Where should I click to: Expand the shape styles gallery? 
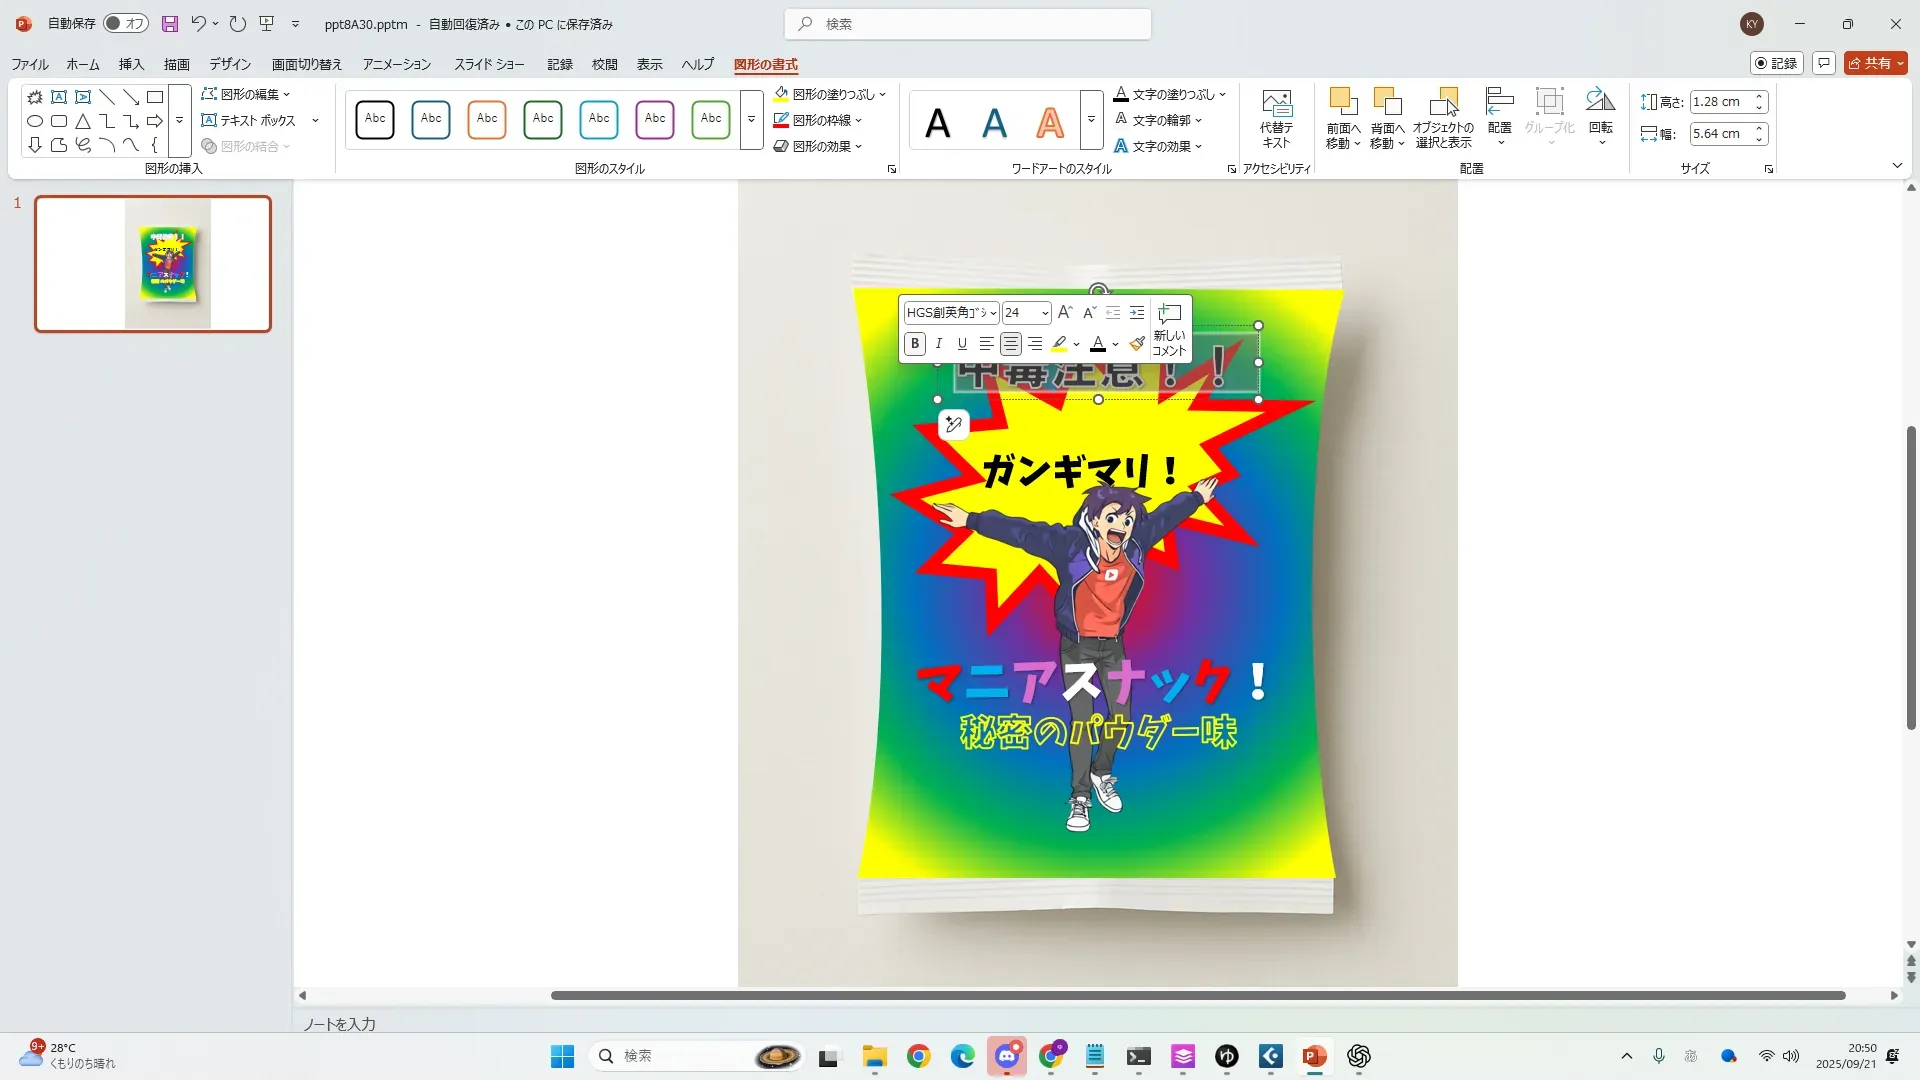751,119
